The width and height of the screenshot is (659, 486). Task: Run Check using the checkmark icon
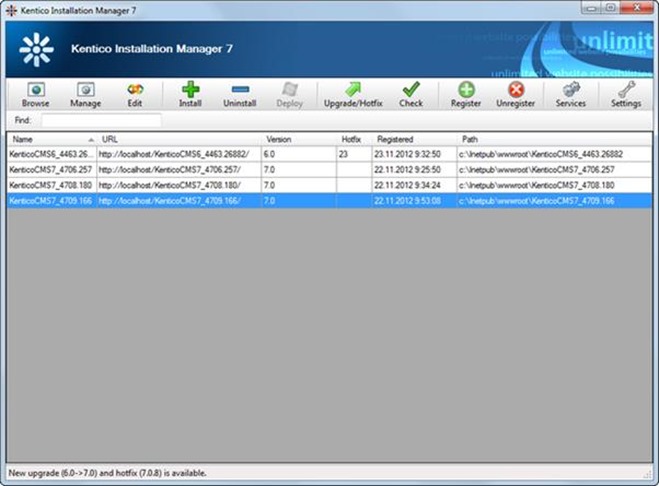(411, 90)
